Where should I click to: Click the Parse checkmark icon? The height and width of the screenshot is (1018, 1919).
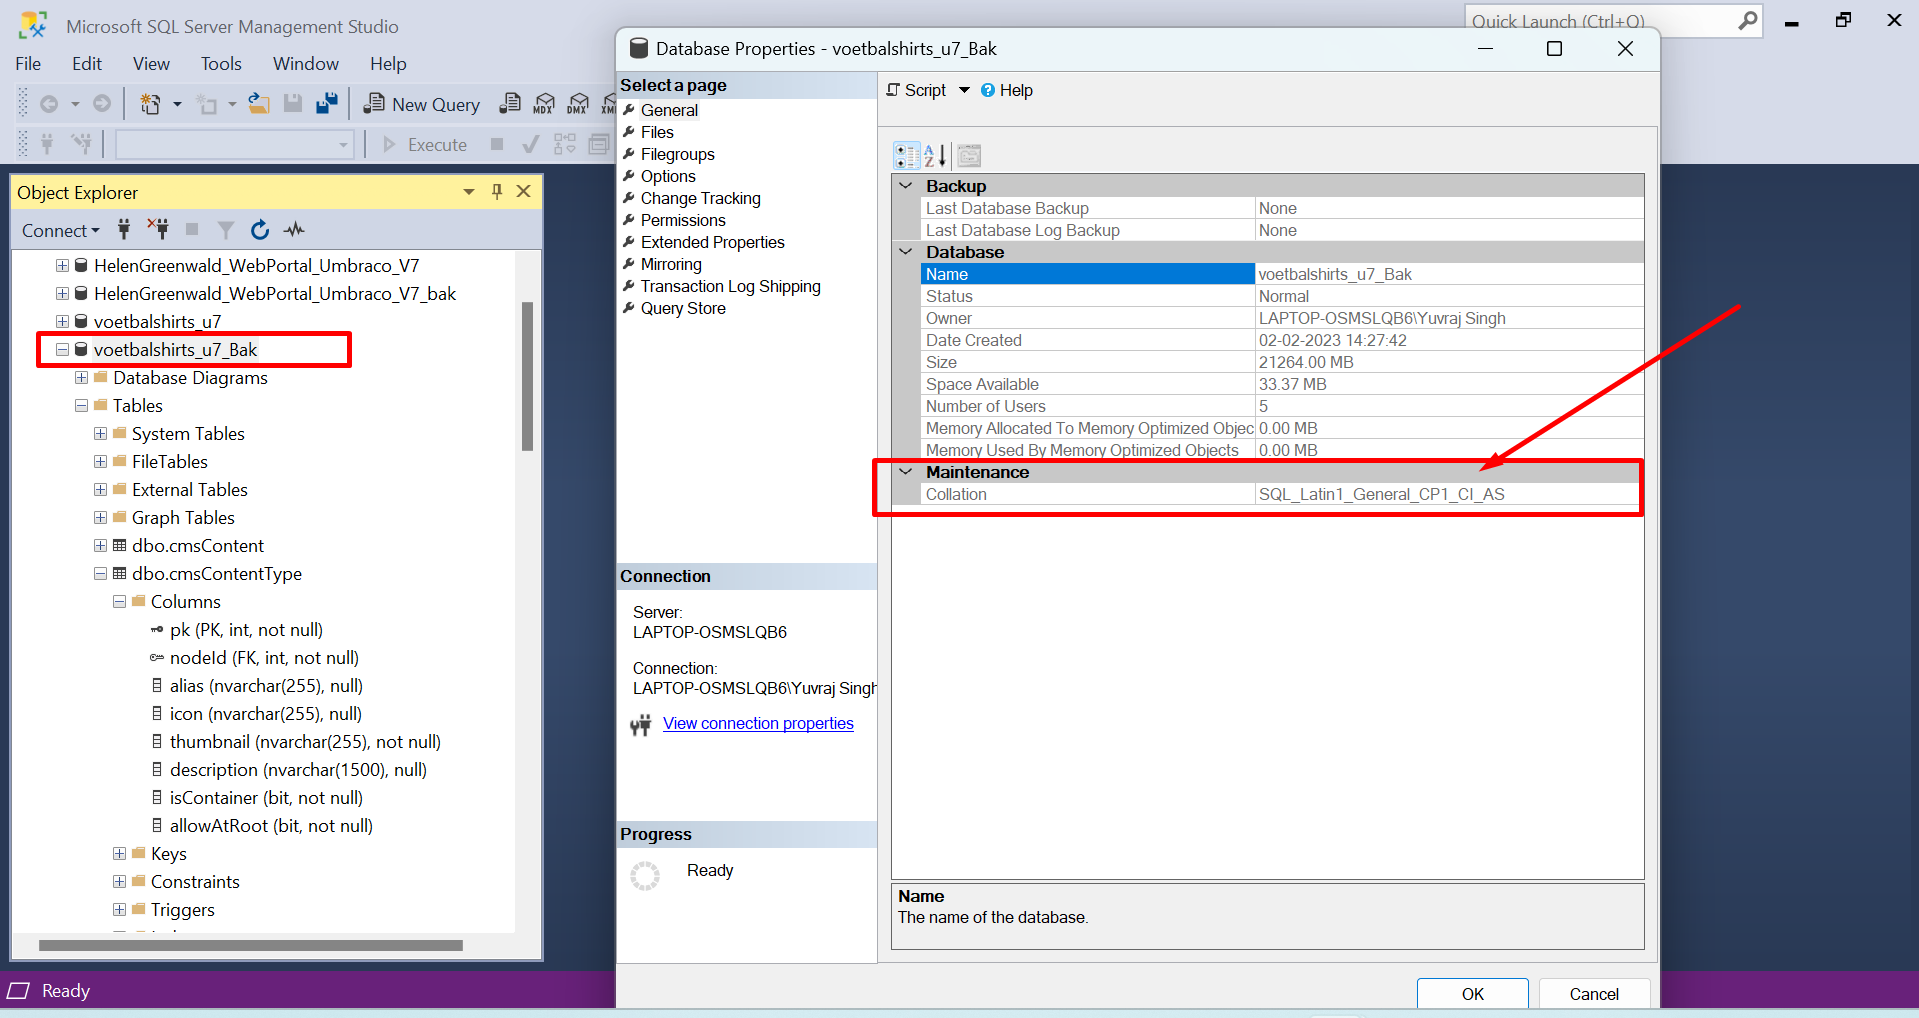click(x=531, y=145)
